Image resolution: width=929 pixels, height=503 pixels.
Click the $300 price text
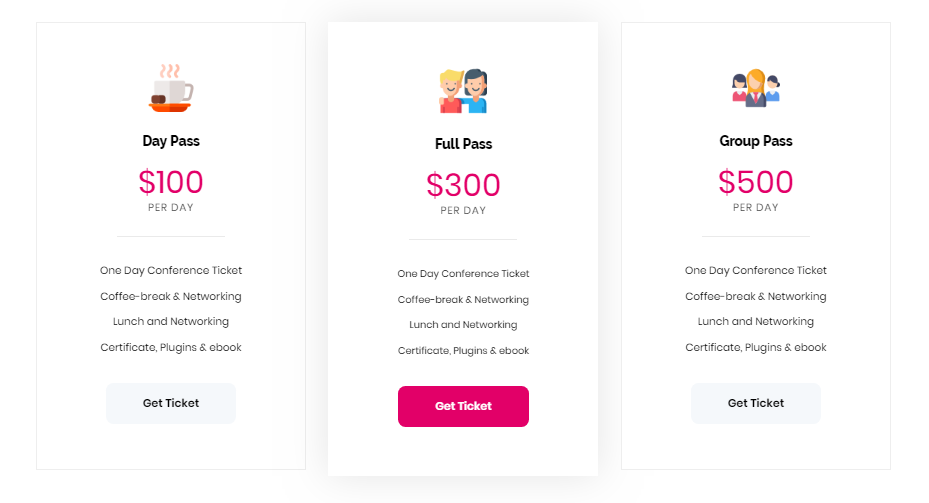click(463, 185)
